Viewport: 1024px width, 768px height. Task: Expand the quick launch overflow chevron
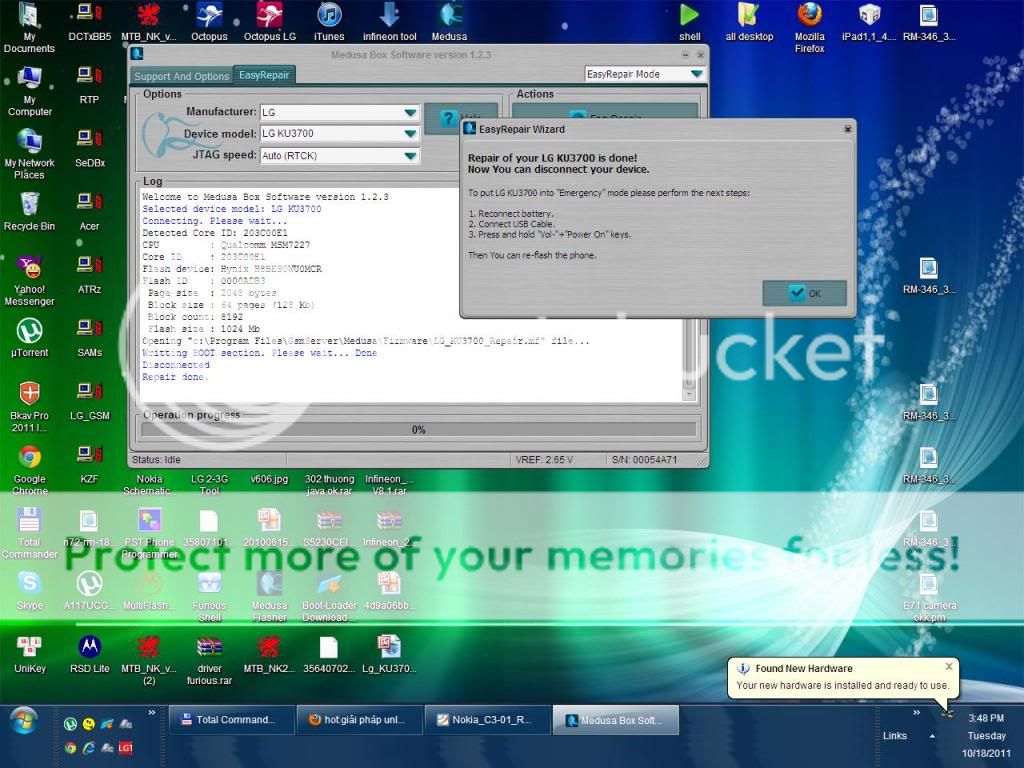click(x=152, y=712)
